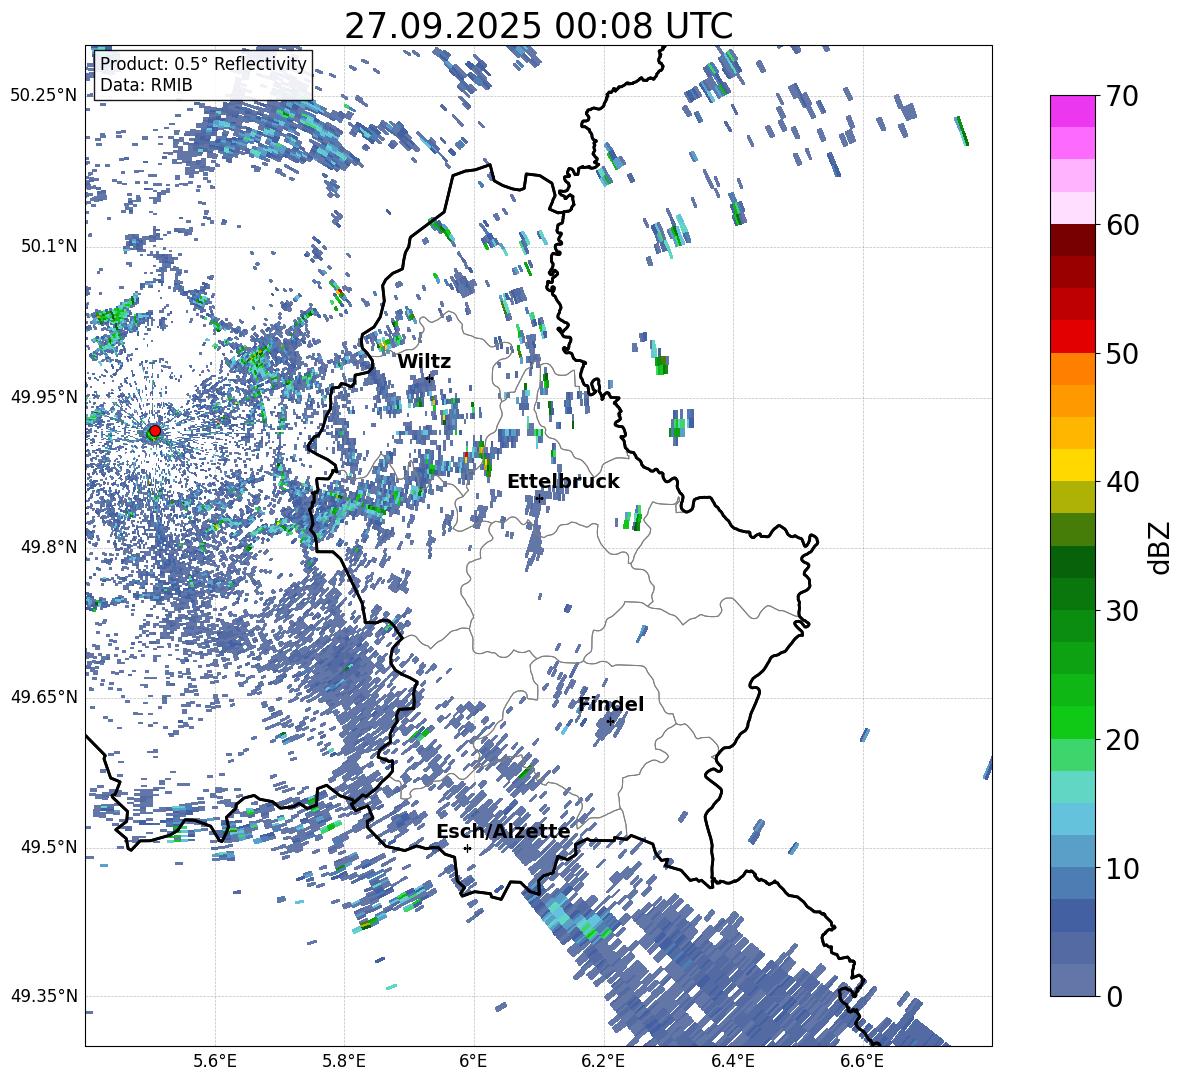Click the 49.95°N latitude tick label
Screen dimensions: 1184x1081
tap(44, 396)
